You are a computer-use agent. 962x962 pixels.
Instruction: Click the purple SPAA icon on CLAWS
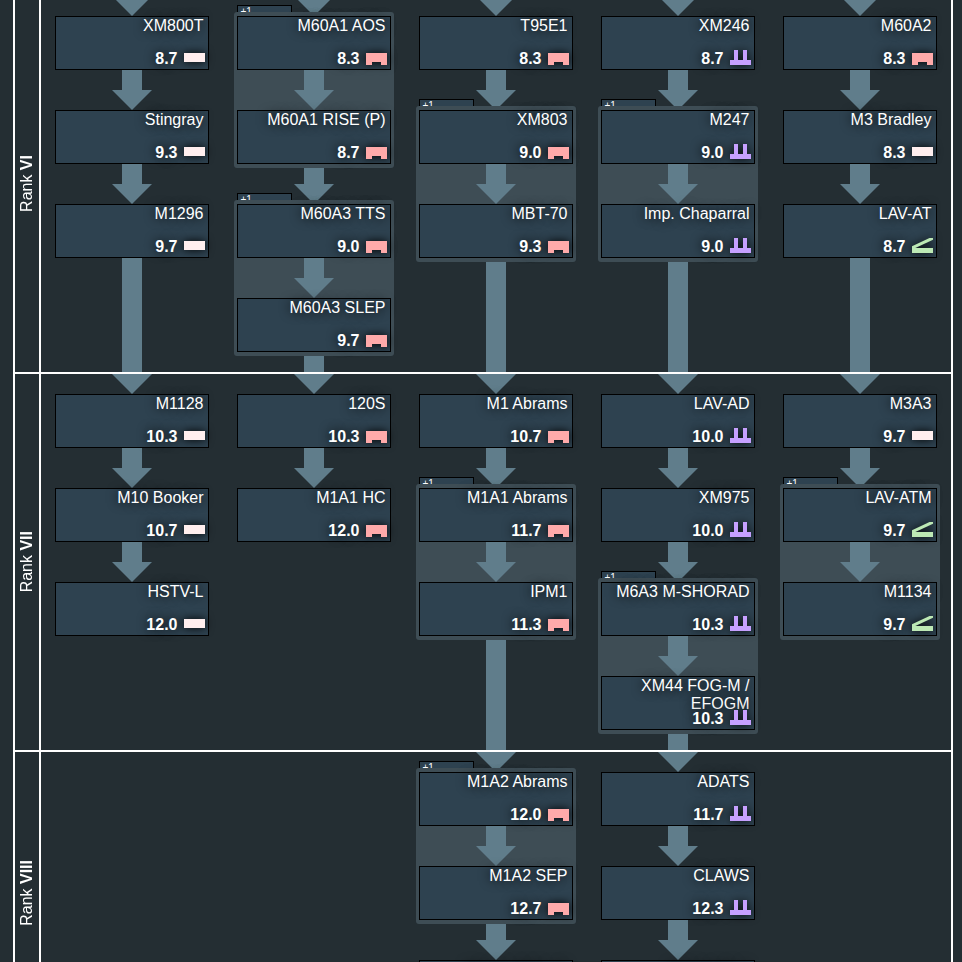740,909
